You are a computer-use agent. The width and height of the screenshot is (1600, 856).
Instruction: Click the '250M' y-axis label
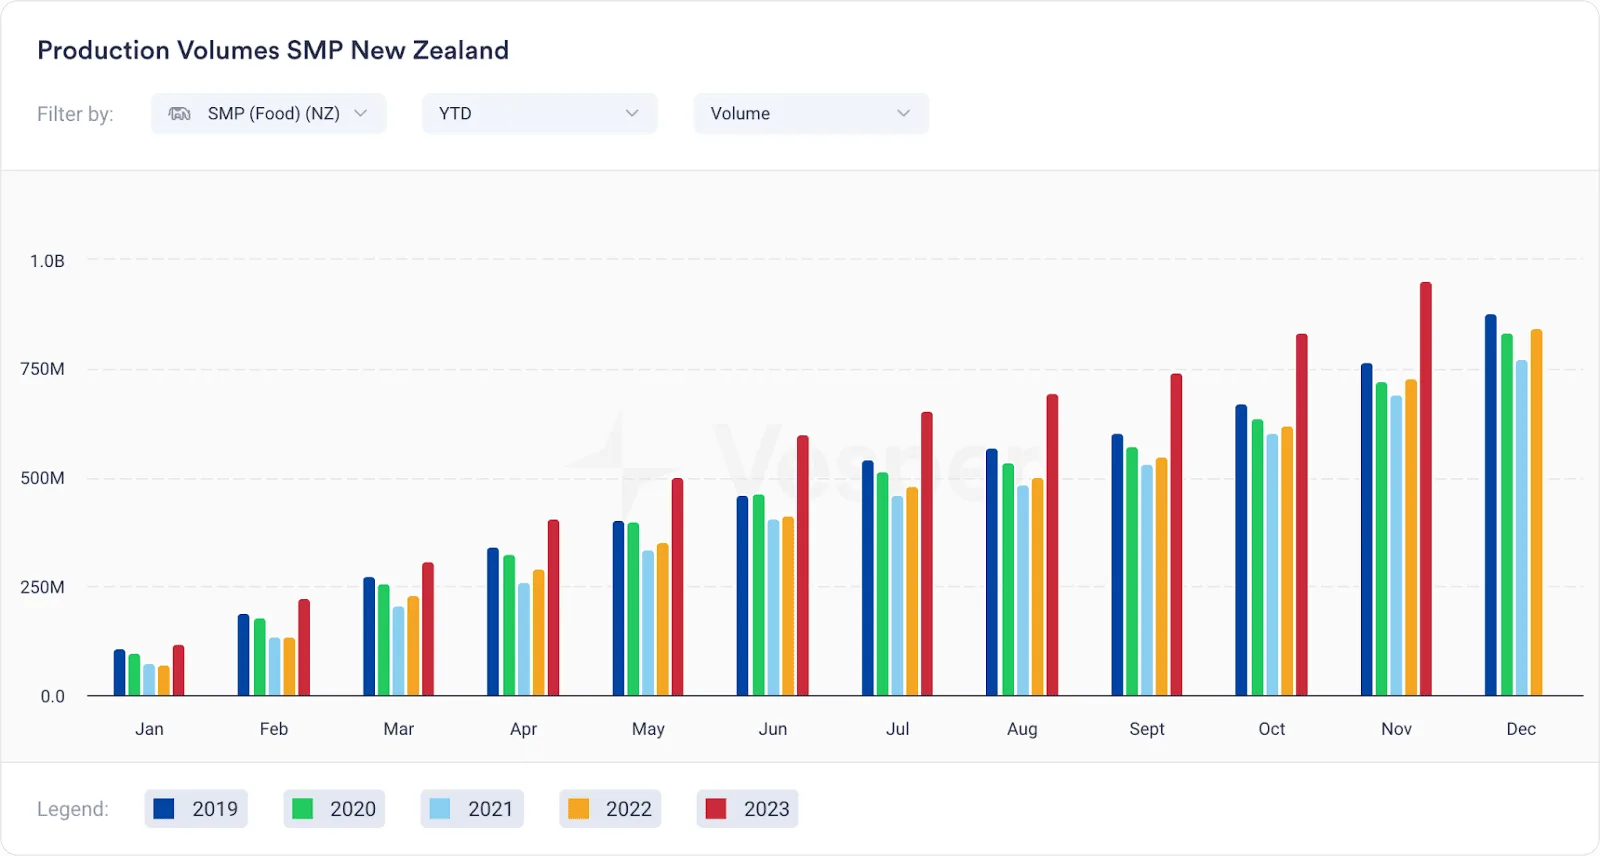click(x=43, y=587)
